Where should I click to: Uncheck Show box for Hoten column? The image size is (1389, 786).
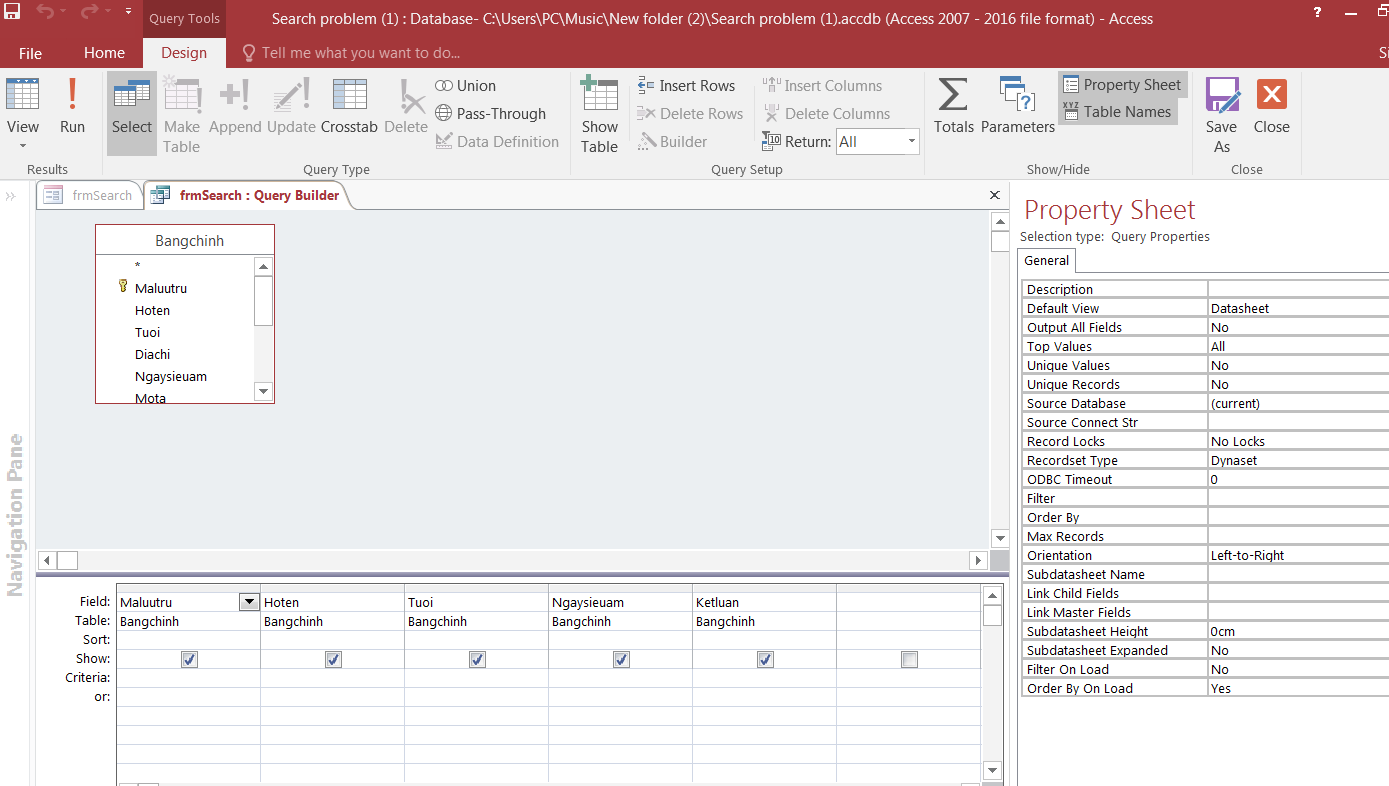click(x=334, y=659)
